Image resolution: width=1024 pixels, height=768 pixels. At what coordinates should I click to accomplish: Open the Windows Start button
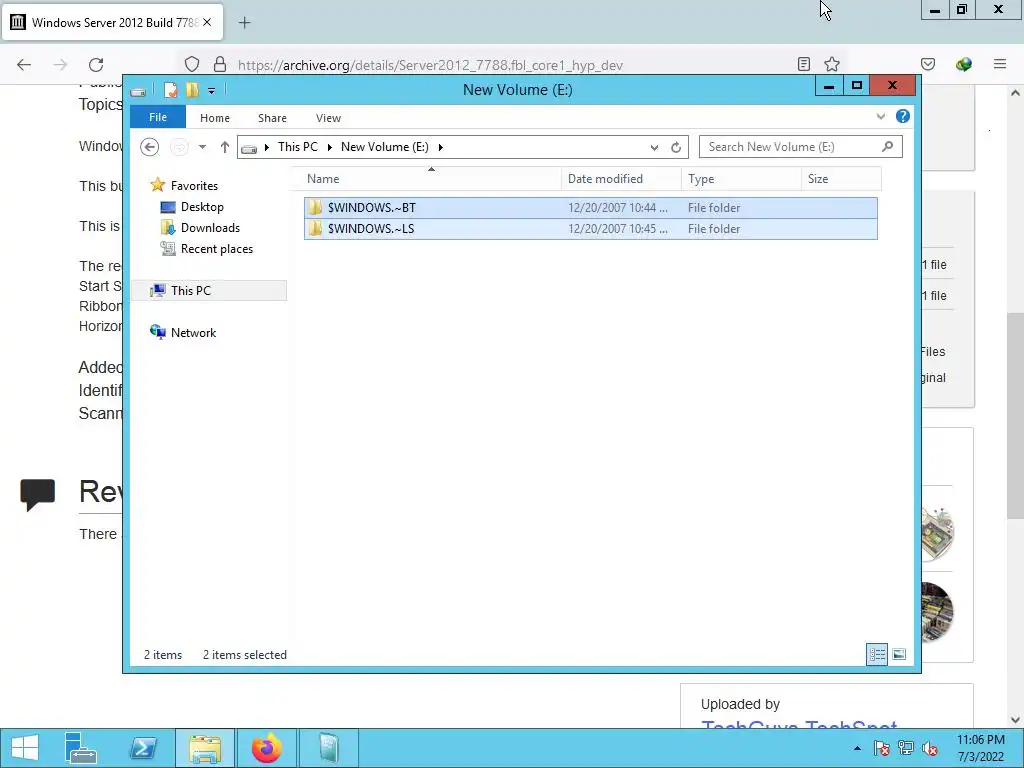[25, 748]
